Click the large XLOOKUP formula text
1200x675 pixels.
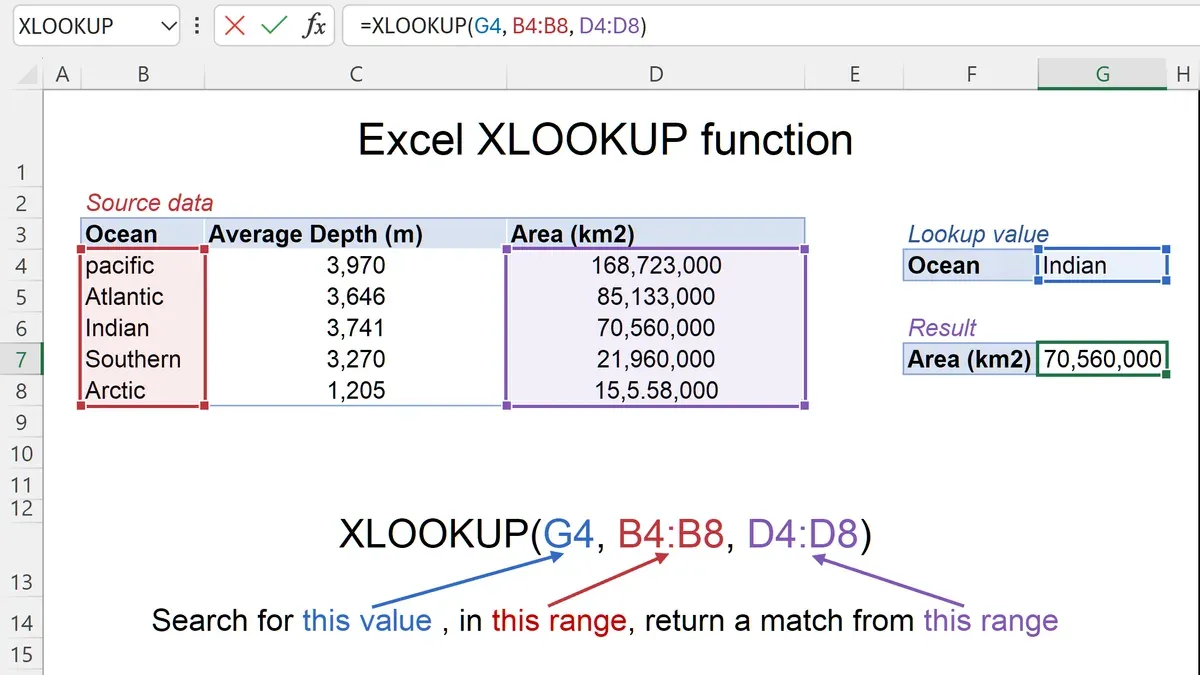pos(605,535)
